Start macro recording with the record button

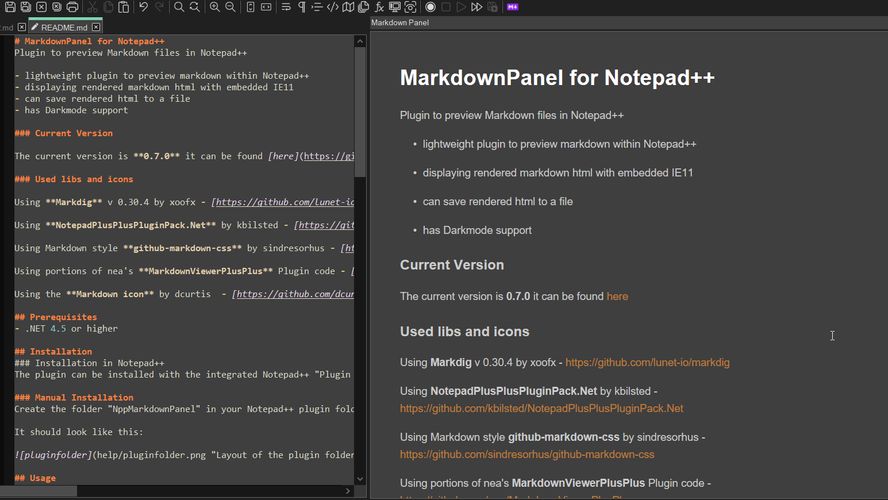pyautogui.click(x=429, y=7)
